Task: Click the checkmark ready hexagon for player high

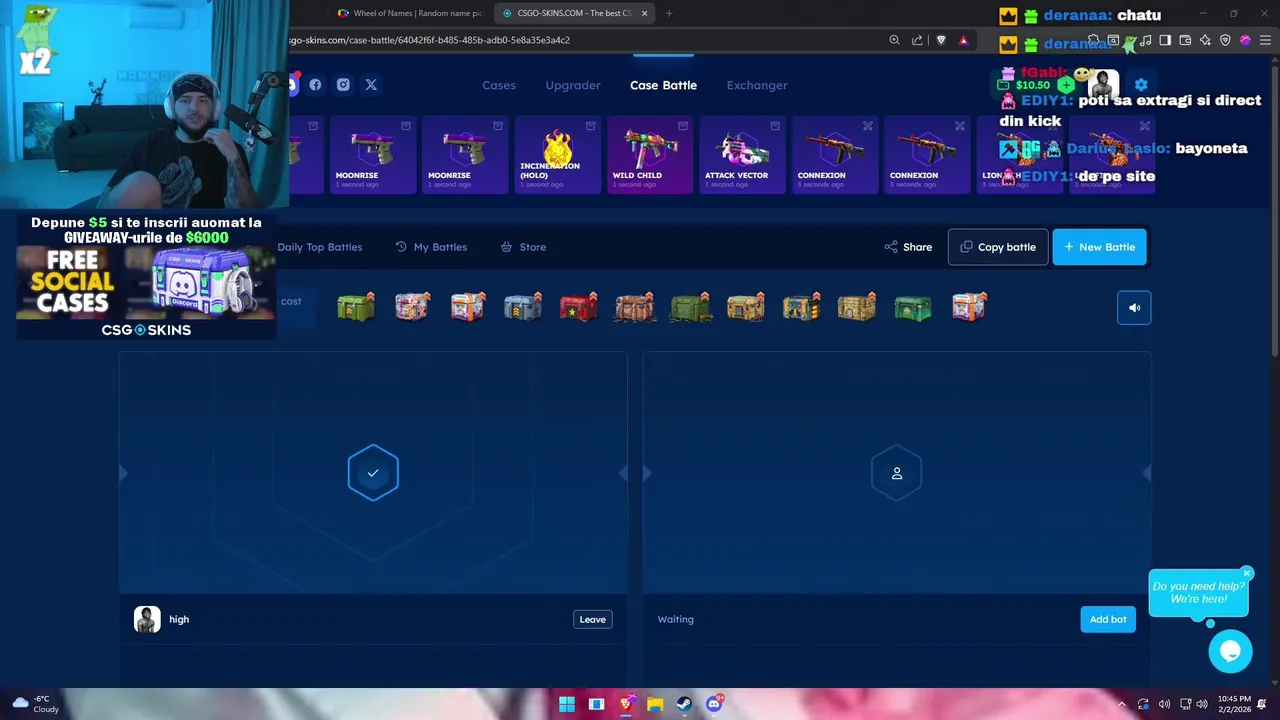Action: pyautogui.click(x=373, y=473)
